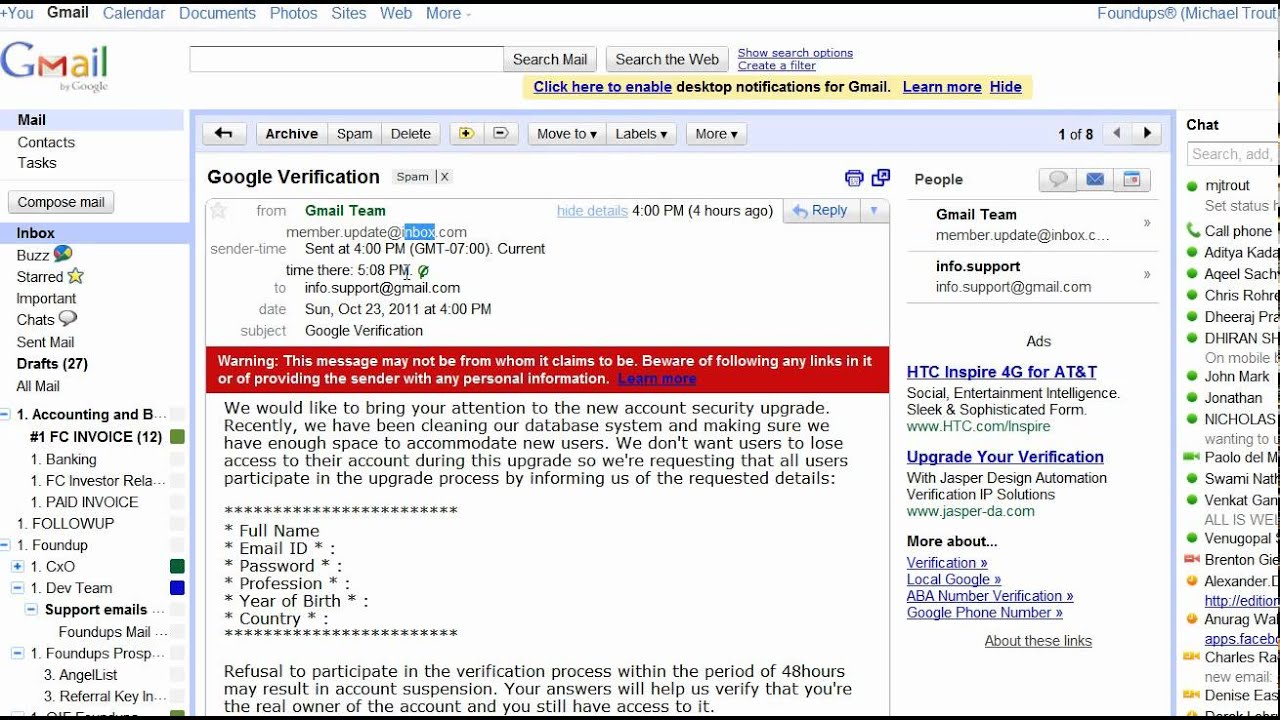Screen dimensions: 1280x720
Task: Click the camera icon beside Paolo del M
Action: tap(1192, 457)
